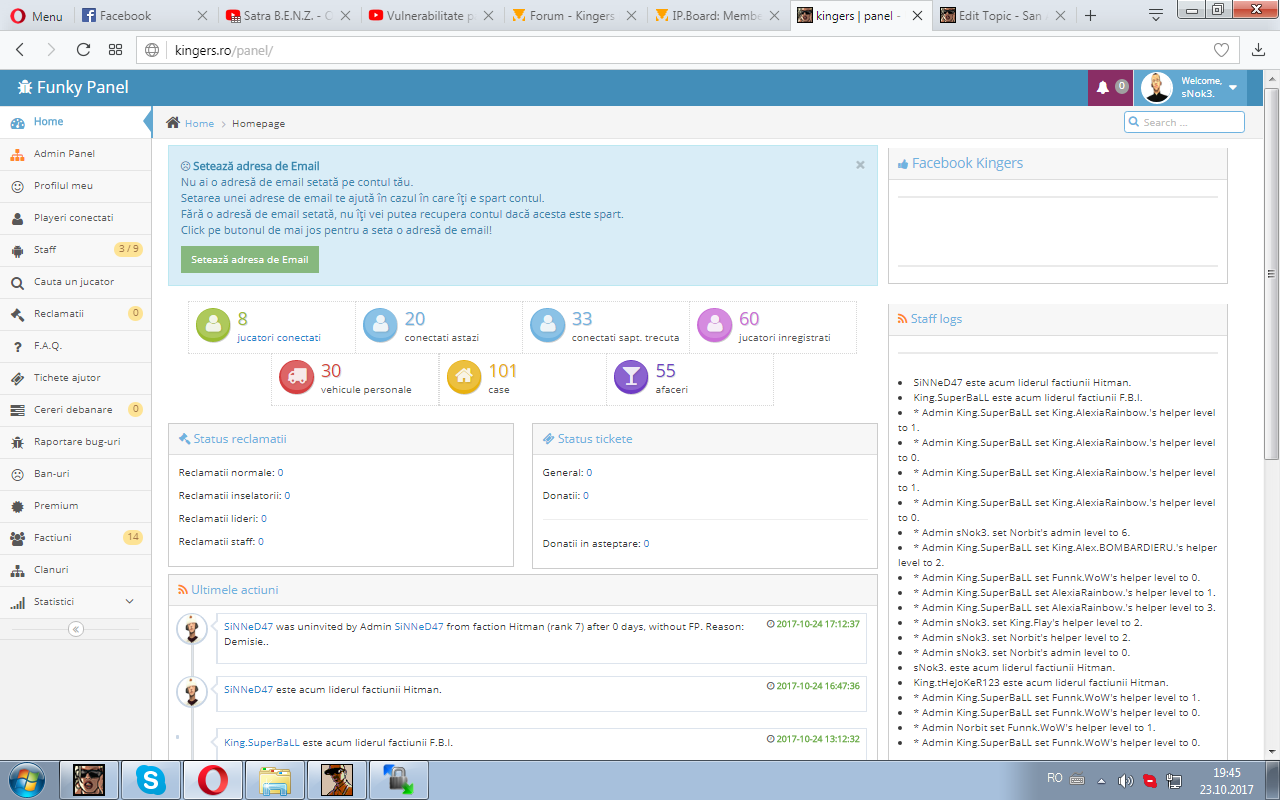Click the green jucatori conectati circle icon
Screen dimensions: 1280x800
[x=213, y=325]
